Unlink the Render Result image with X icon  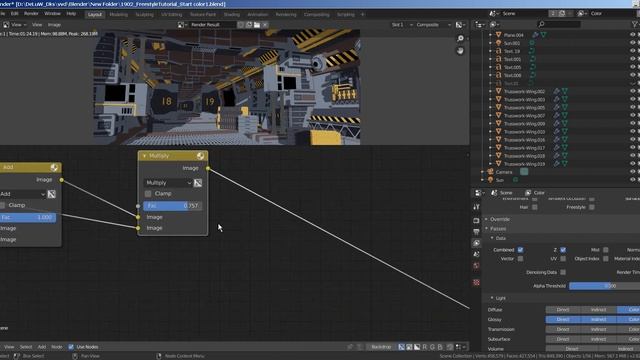point(265,24)
